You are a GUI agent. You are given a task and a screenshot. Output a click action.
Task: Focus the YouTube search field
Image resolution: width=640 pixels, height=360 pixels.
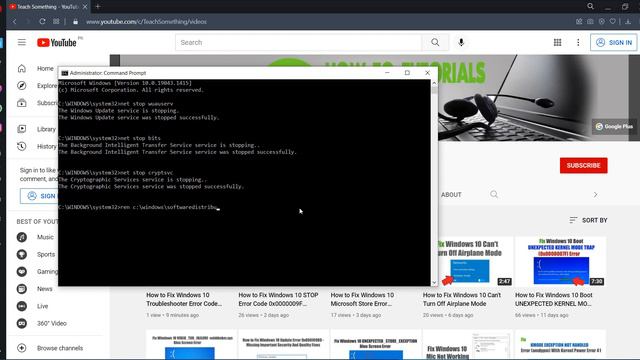coord(299,42)
